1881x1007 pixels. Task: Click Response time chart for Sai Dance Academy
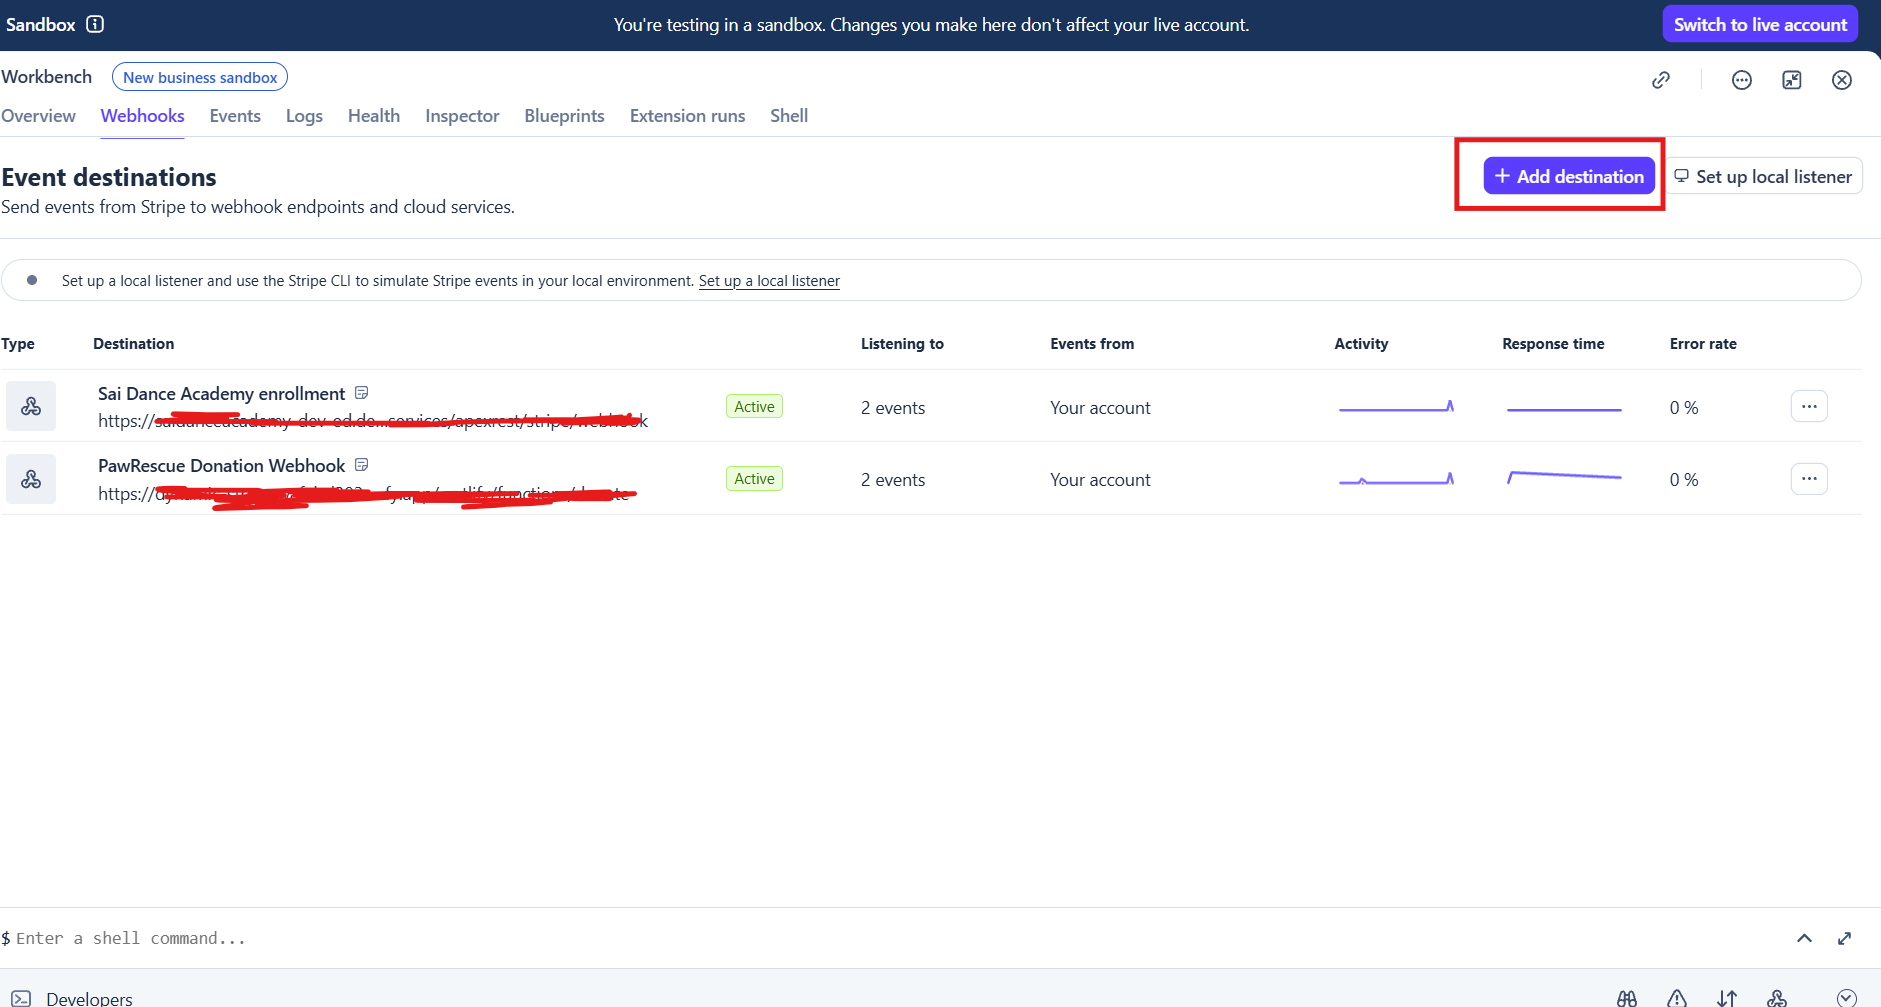click(x=1564, y=409)
